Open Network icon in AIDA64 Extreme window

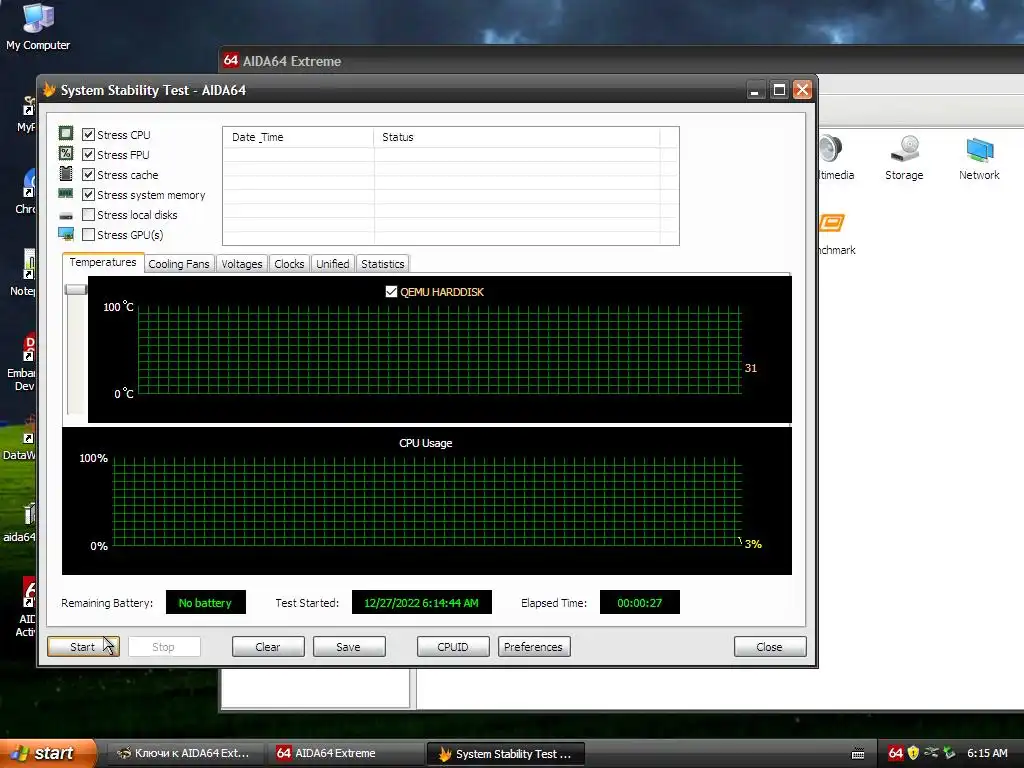tap(979, 157)
